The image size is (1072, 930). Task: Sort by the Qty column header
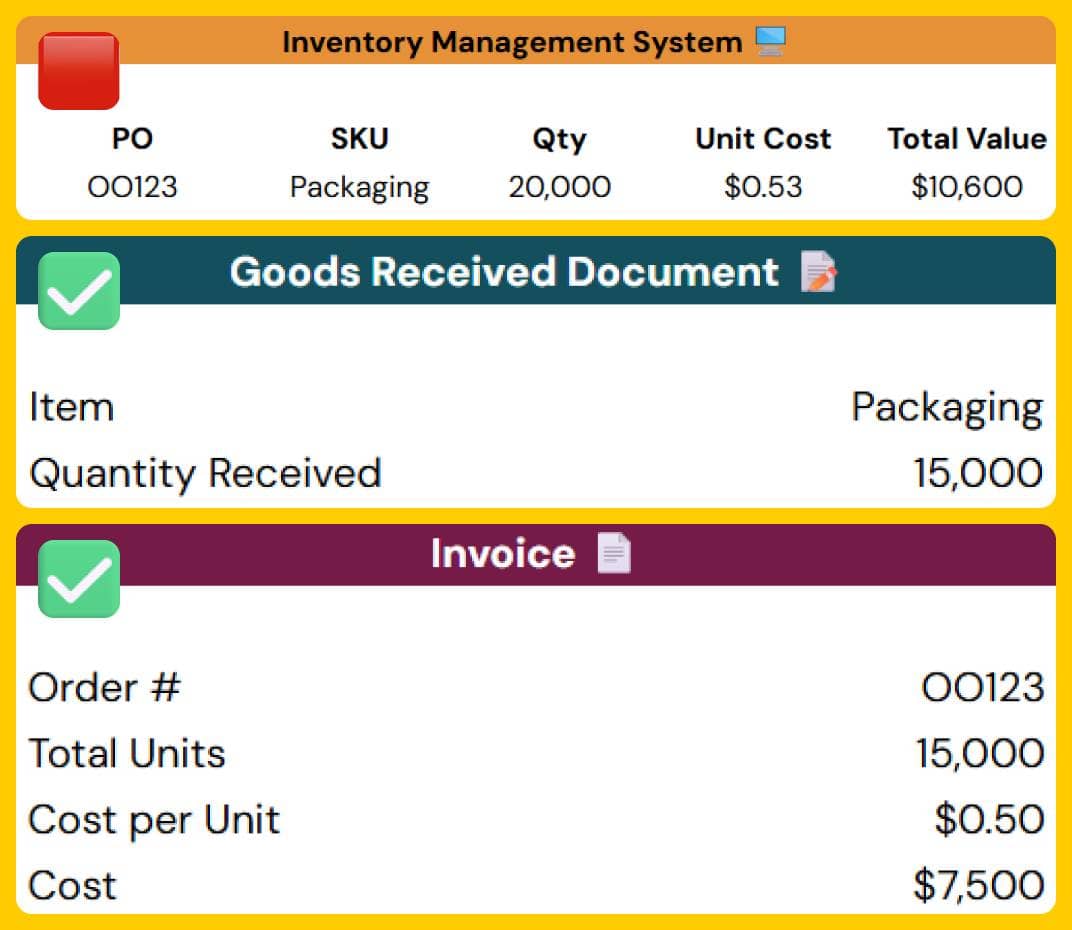click(x=559, y=139)
